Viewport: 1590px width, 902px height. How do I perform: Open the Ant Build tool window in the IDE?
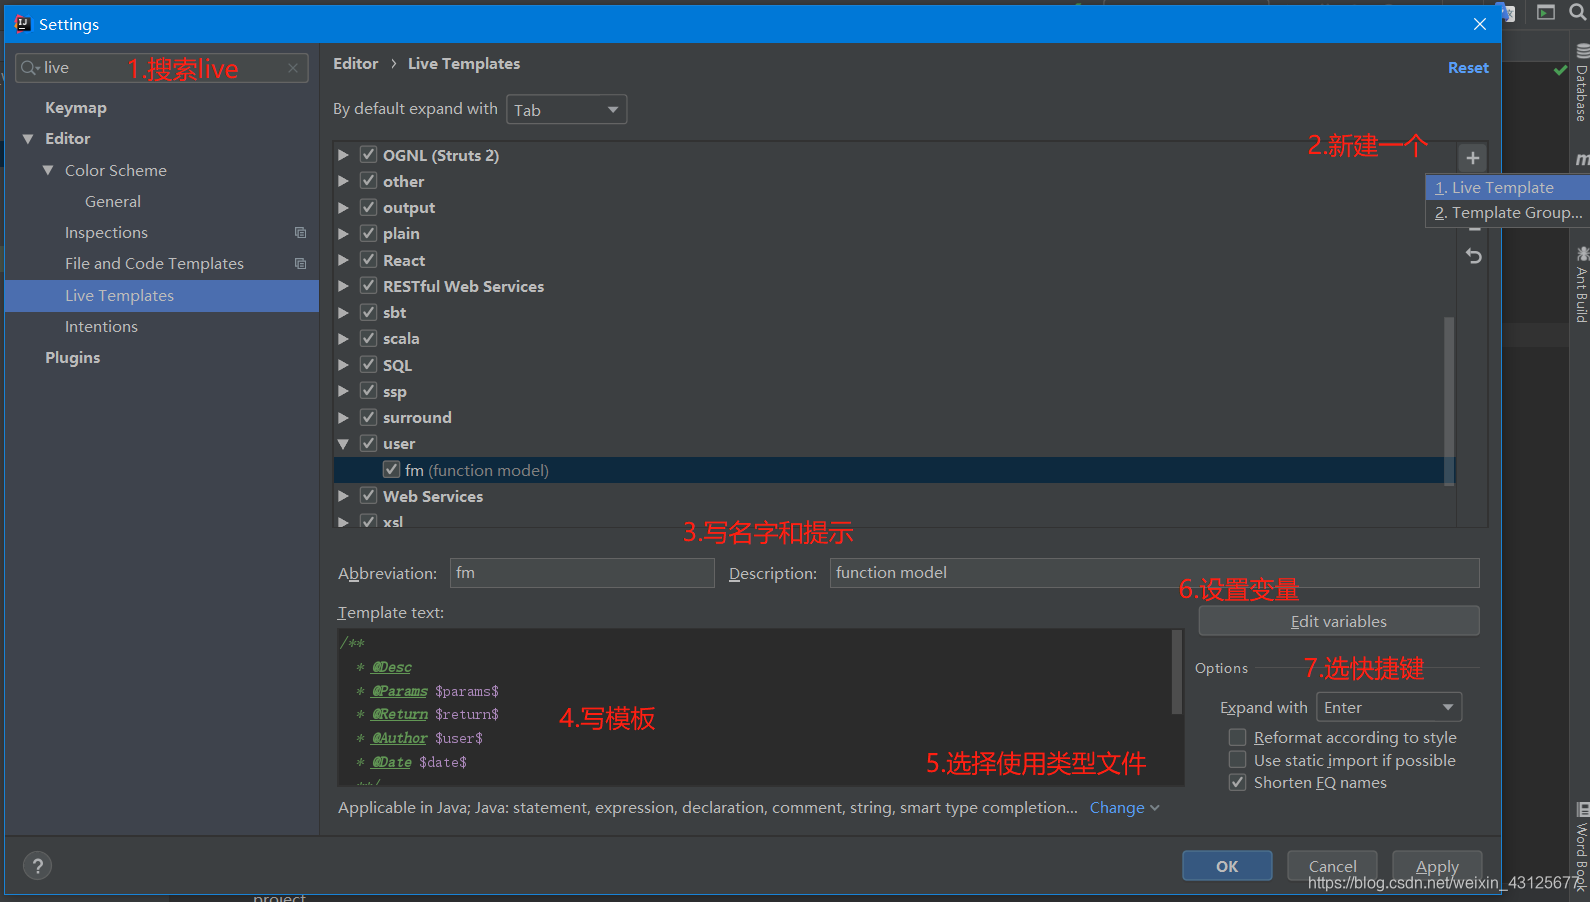coord(1581,285)
